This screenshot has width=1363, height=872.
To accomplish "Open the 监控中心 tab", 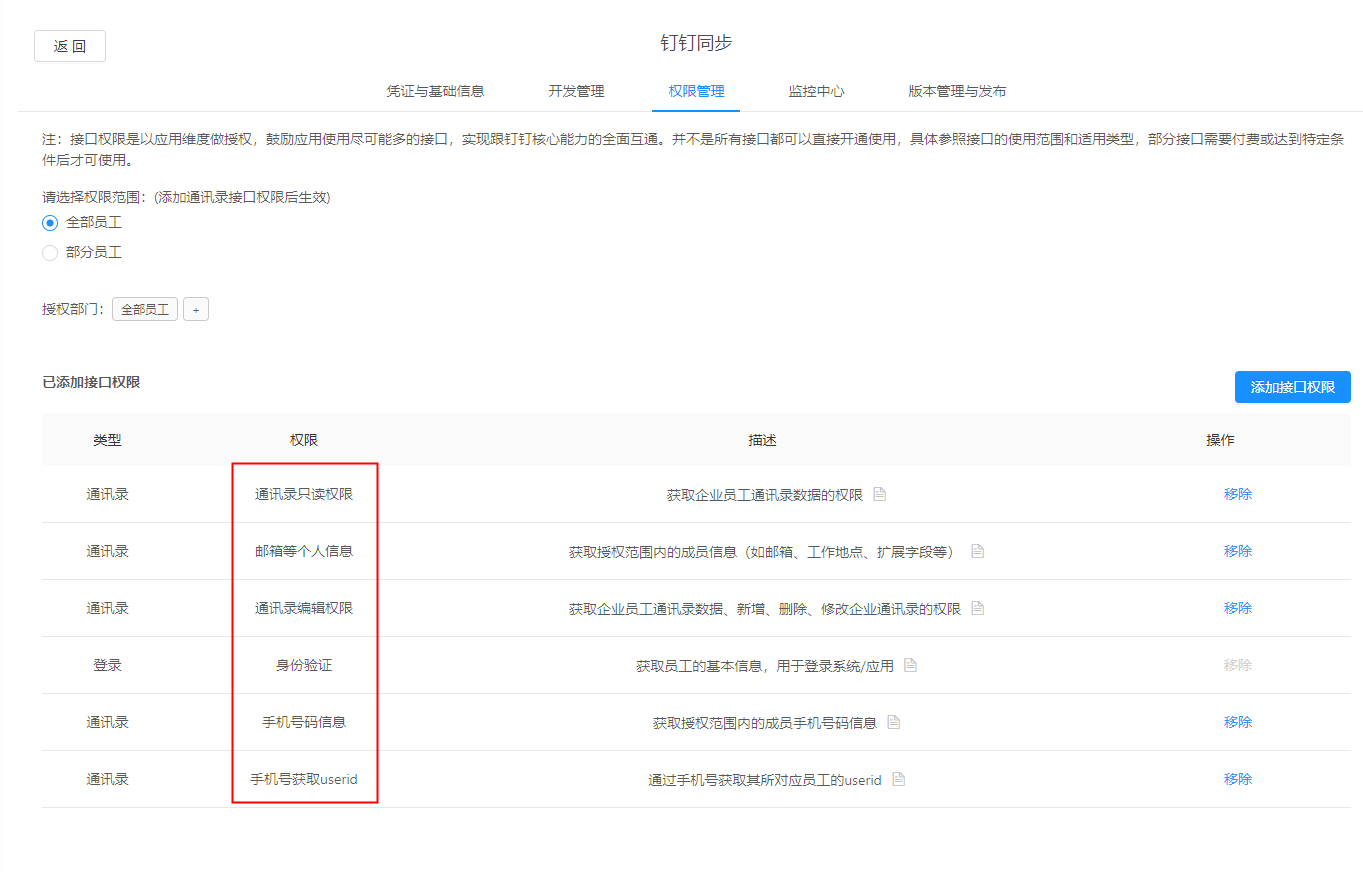I will pos(816,91).
